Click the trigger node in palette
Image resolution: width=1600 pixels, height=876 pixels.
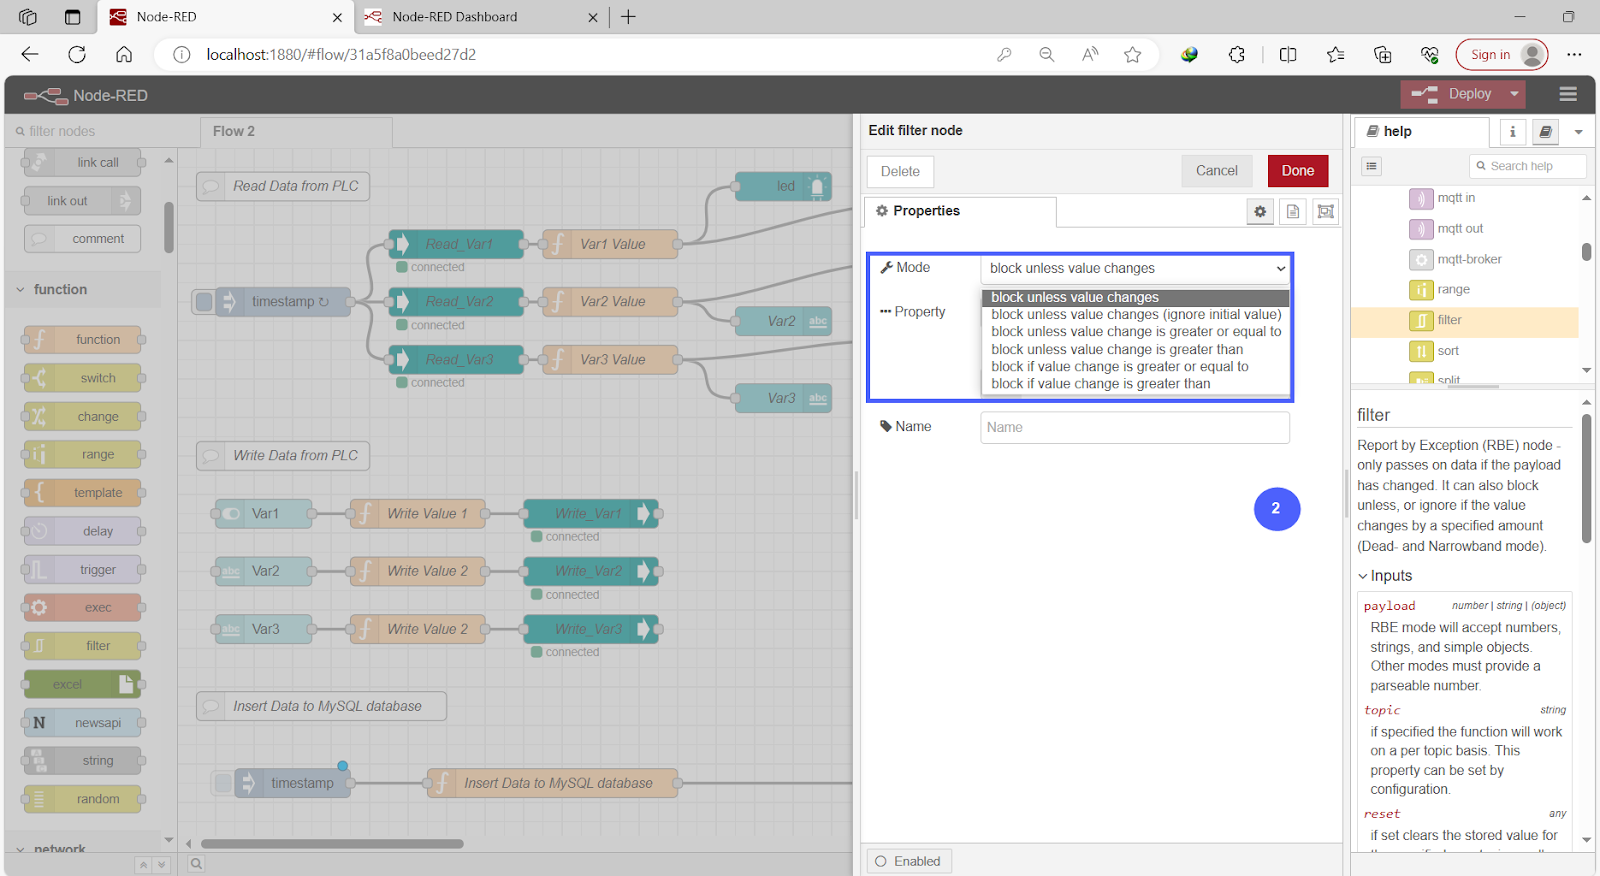[x=82, y=570]
